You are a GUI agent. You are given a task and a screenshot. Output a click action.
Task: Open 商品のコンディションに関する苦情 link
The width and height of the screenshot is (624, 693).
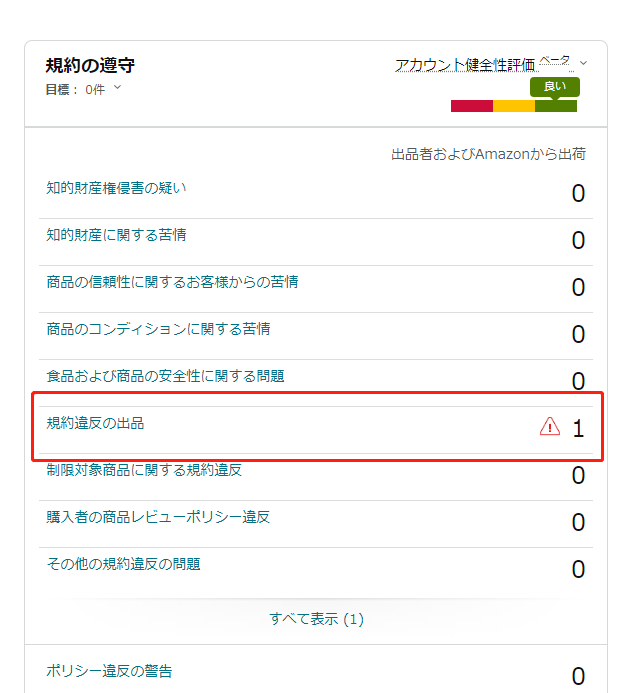click(x=158, y=329)
